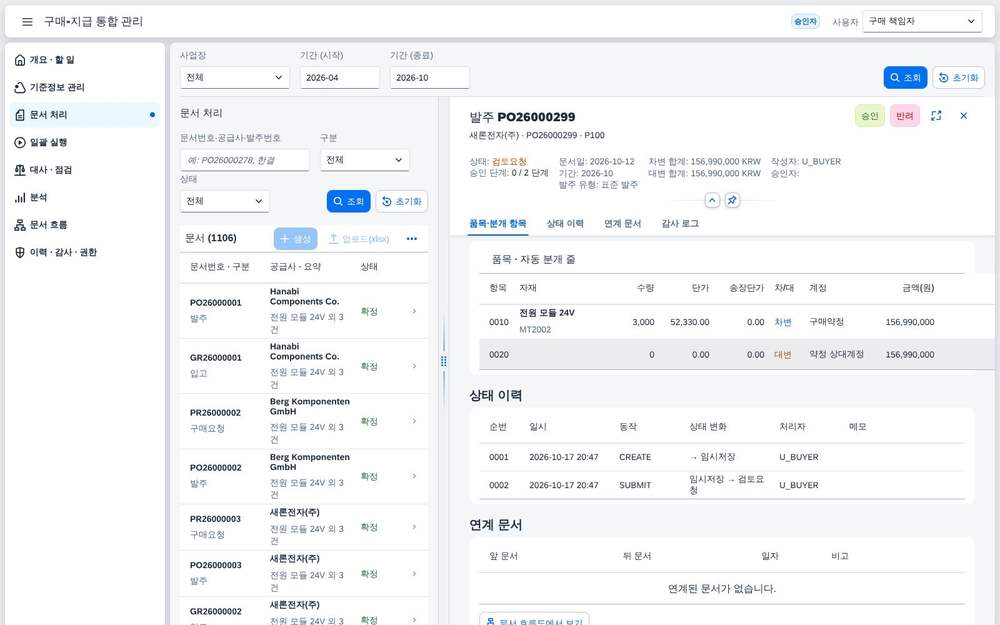Image resolution: width=1000 pixels, height=625 pixels.
Task: Switch to 감사 로그 tab
Action: 680,224
